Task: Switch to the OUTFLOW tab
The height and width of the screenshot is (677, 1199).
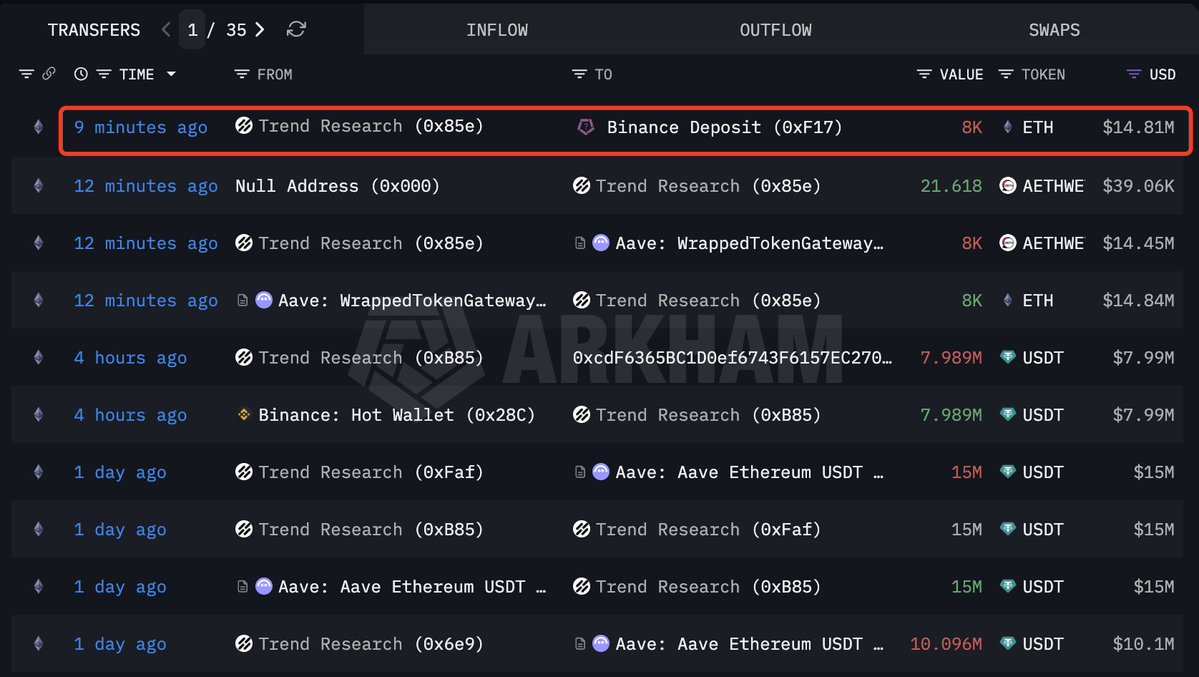Action: click(775, 30)
